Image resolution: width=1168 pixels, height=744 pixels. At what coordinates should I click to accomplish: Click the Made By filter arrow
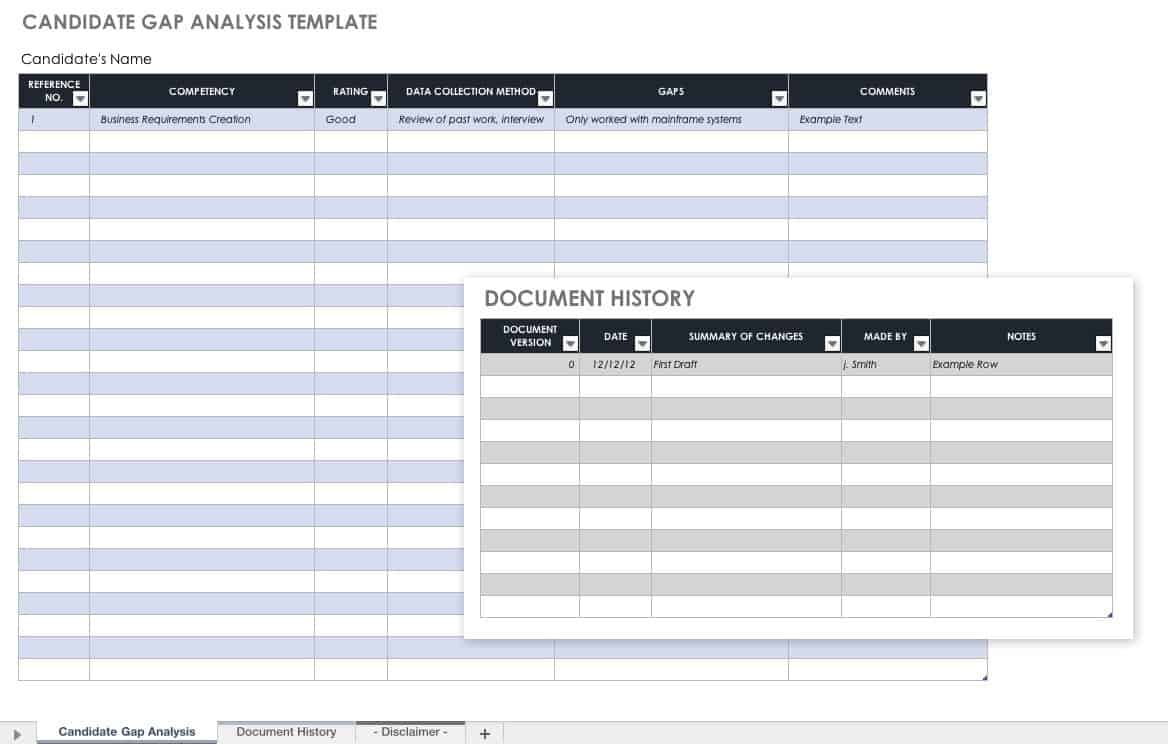tap(921, 344)
